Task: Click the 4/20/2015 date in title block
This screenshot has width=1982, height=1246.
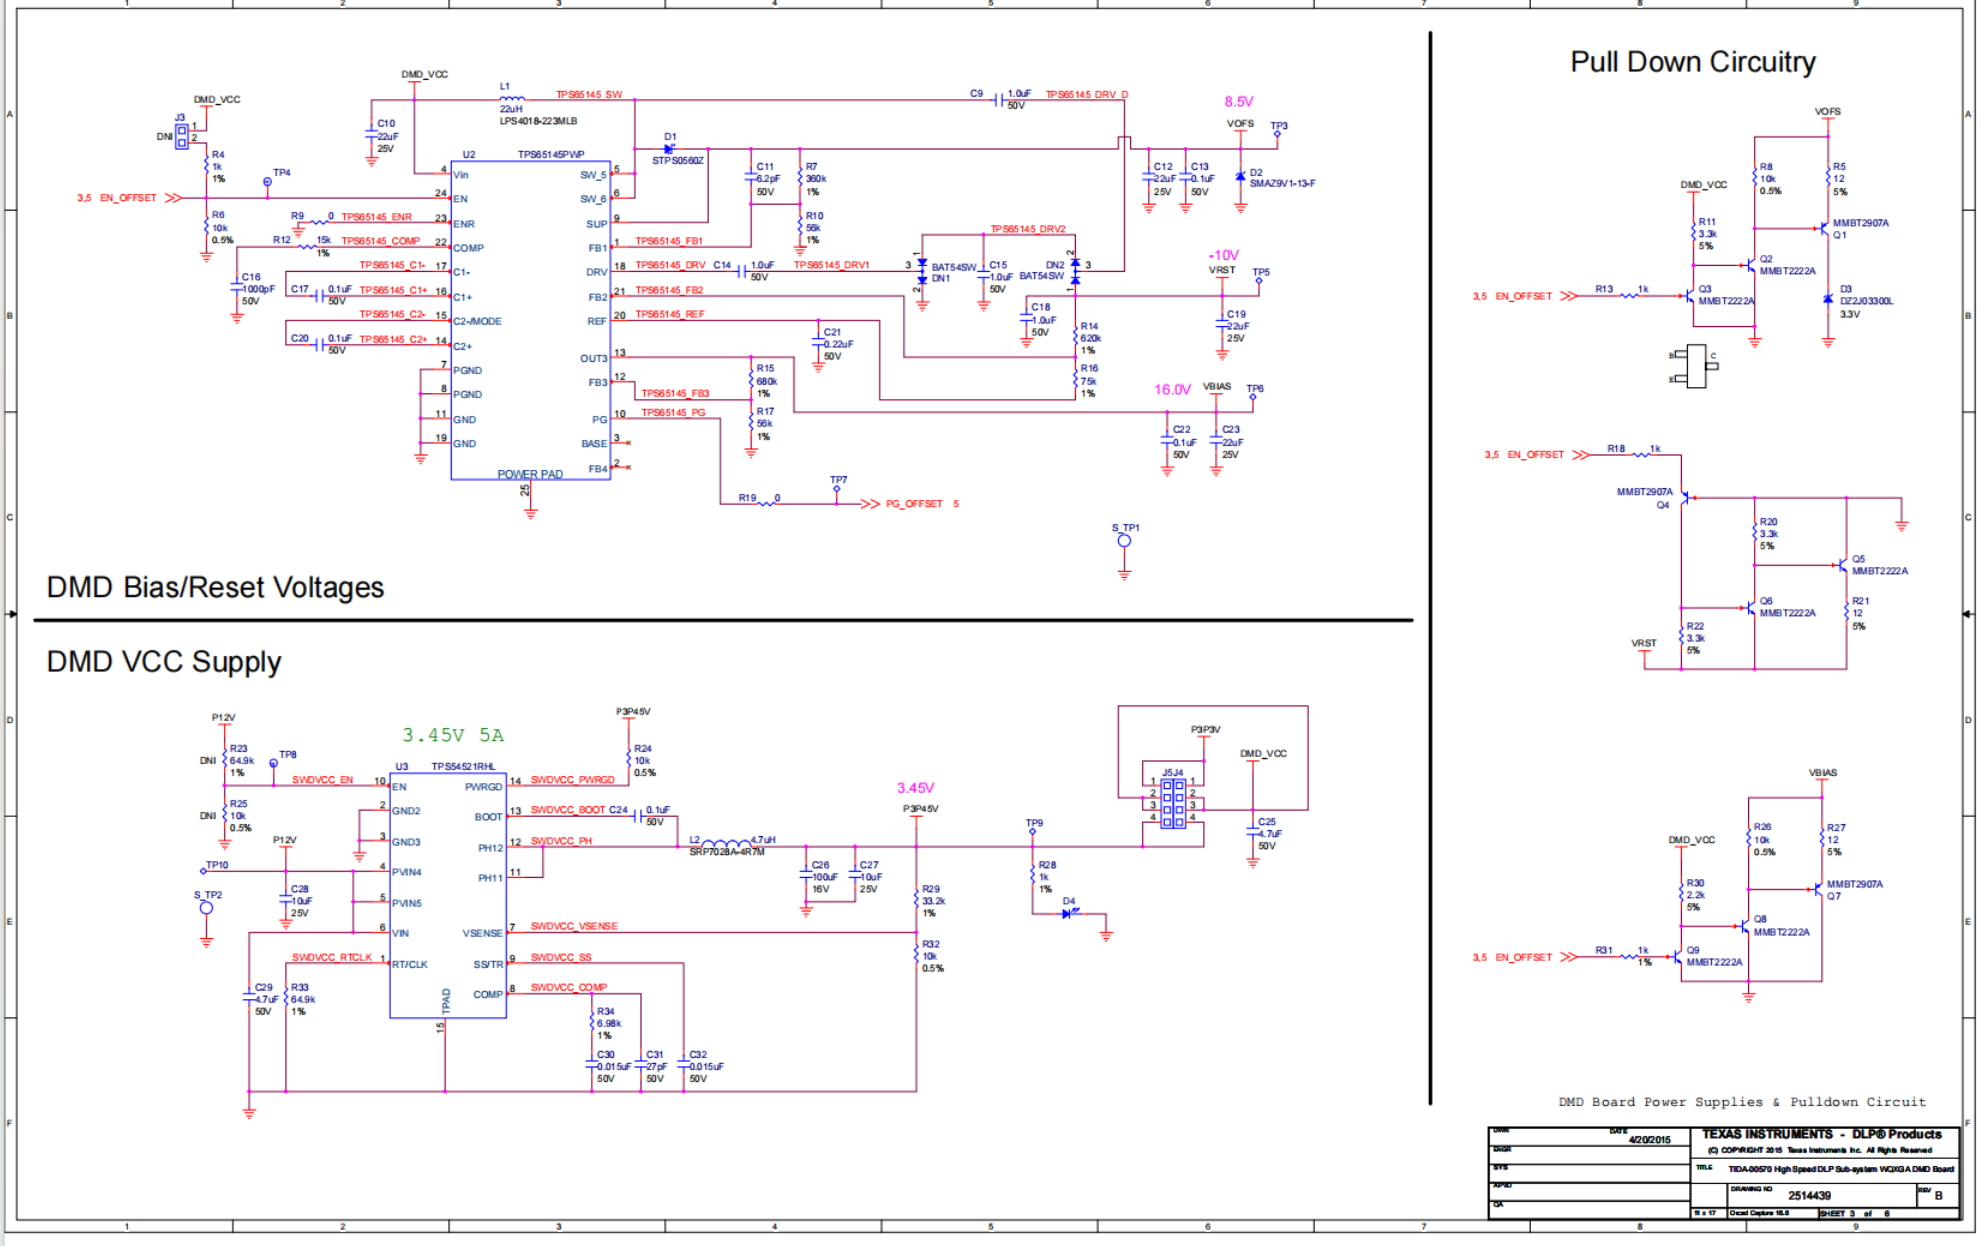Action: 1650,1140
